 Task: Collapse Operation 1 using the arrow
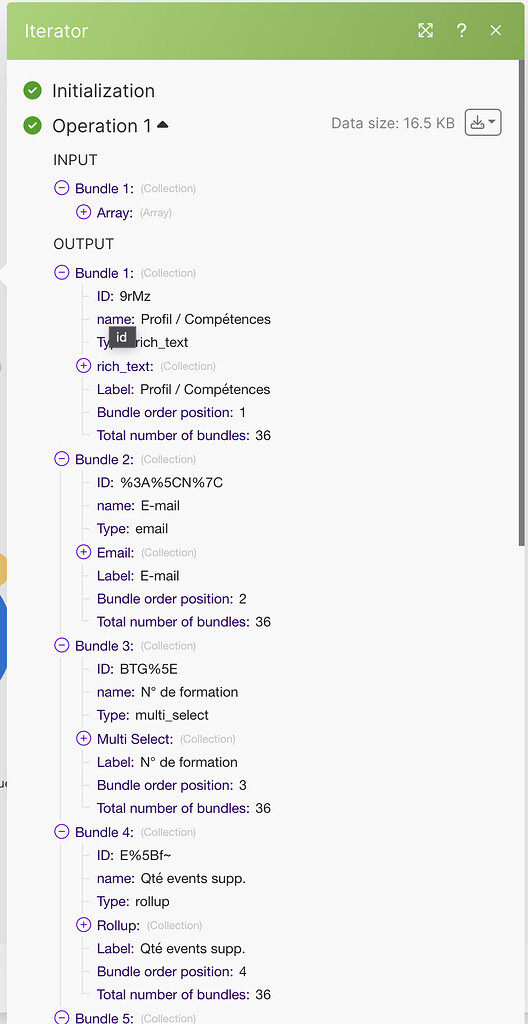(x=163, y=124)
